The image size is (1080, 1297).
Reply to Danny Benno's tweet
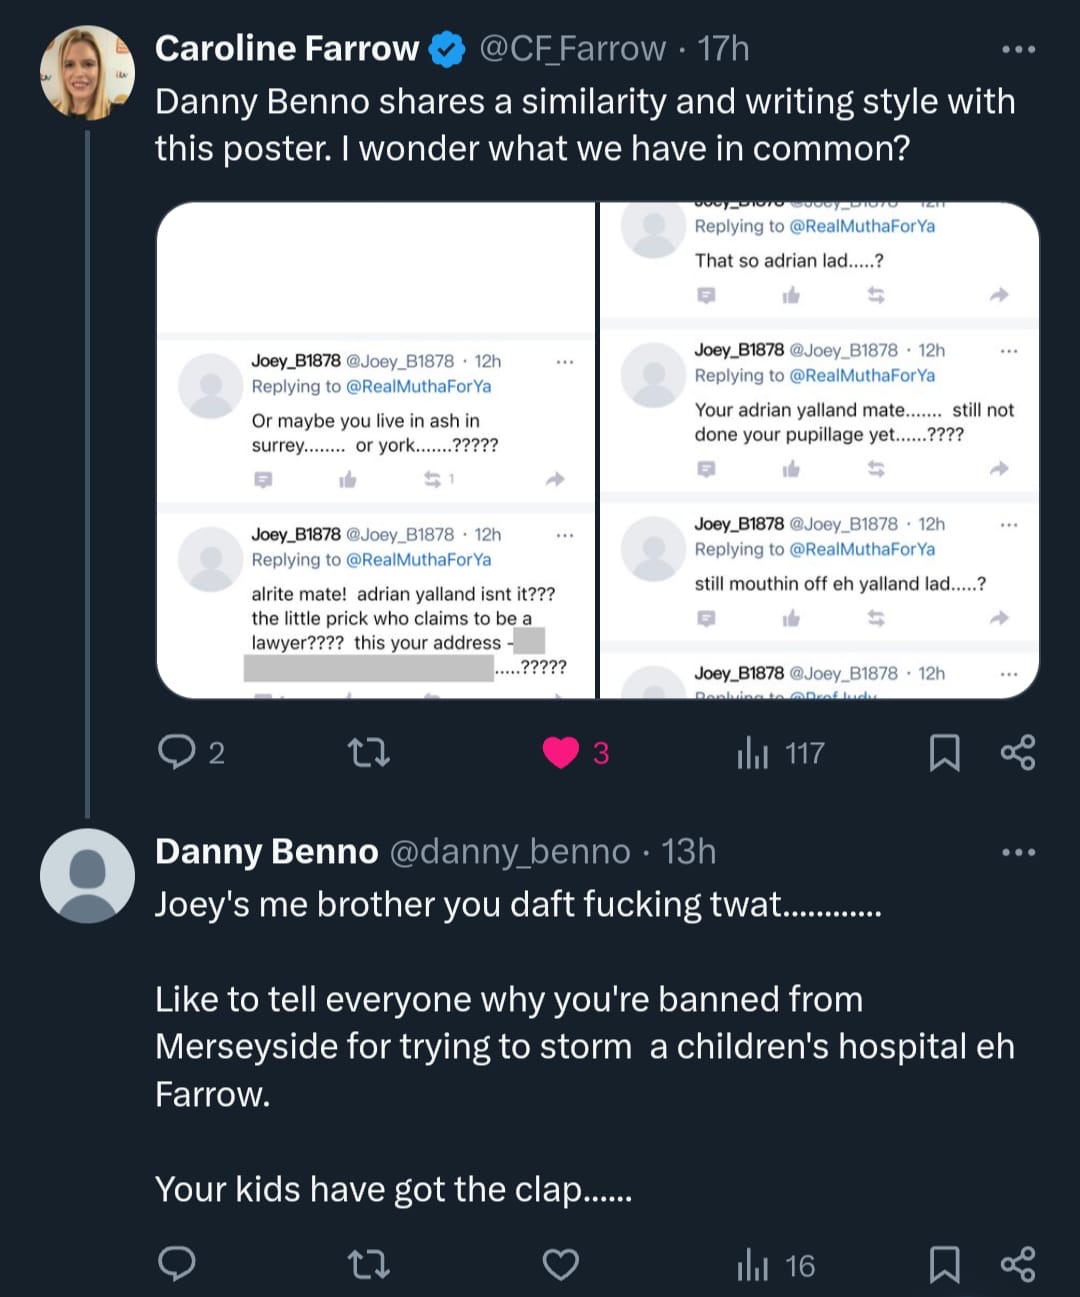point(178,1265)
